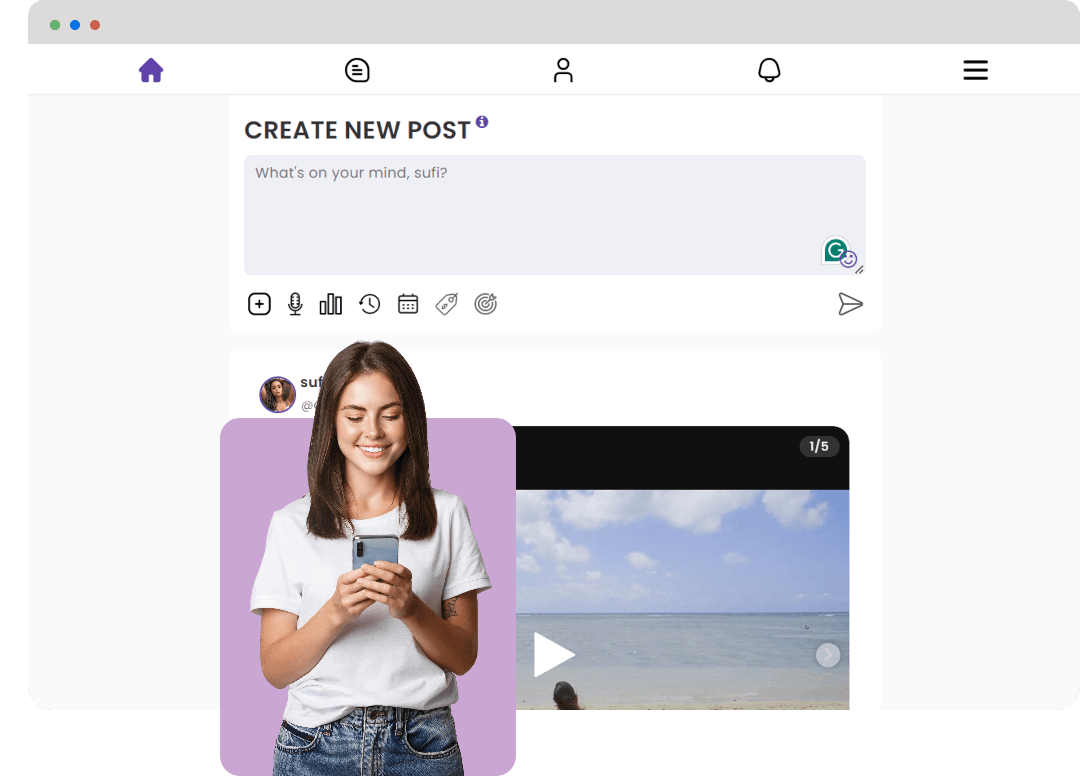Click the What's on your mind text field
The width and height of the screenshot is (1080, 776).
pos(554,214)
